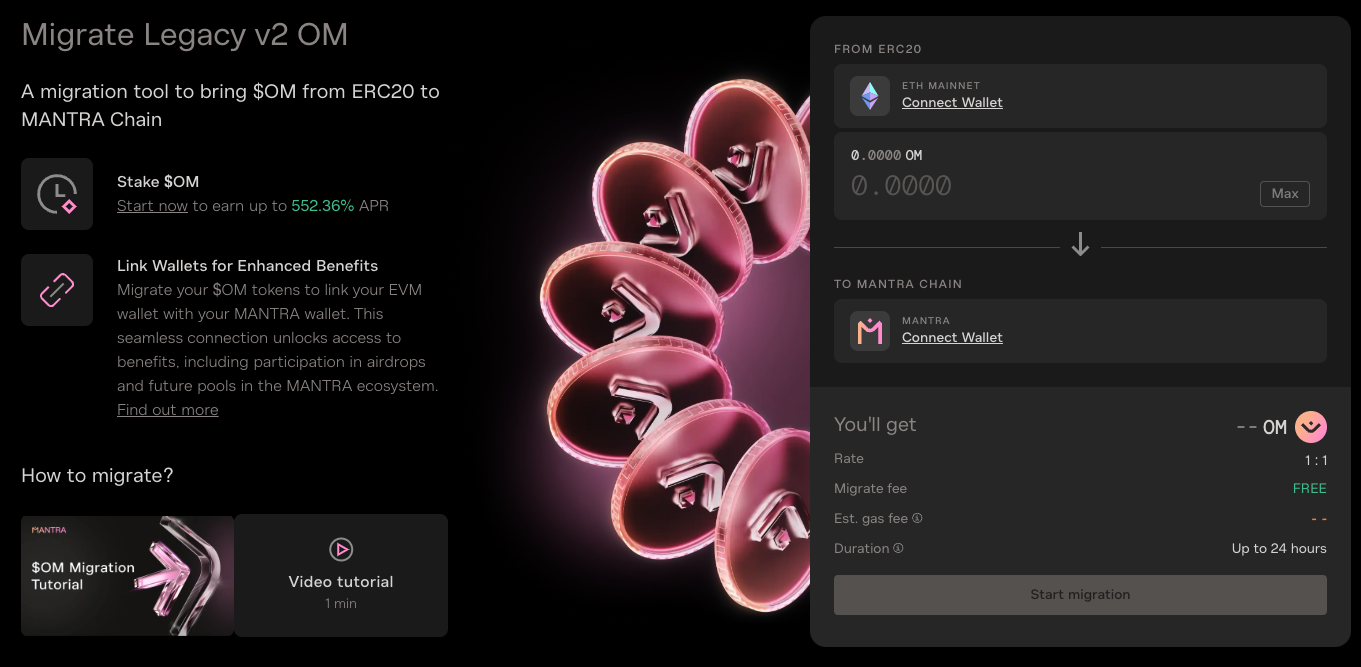
Task: Click the Est. gas fee info icon
Action: pos(917,519)
